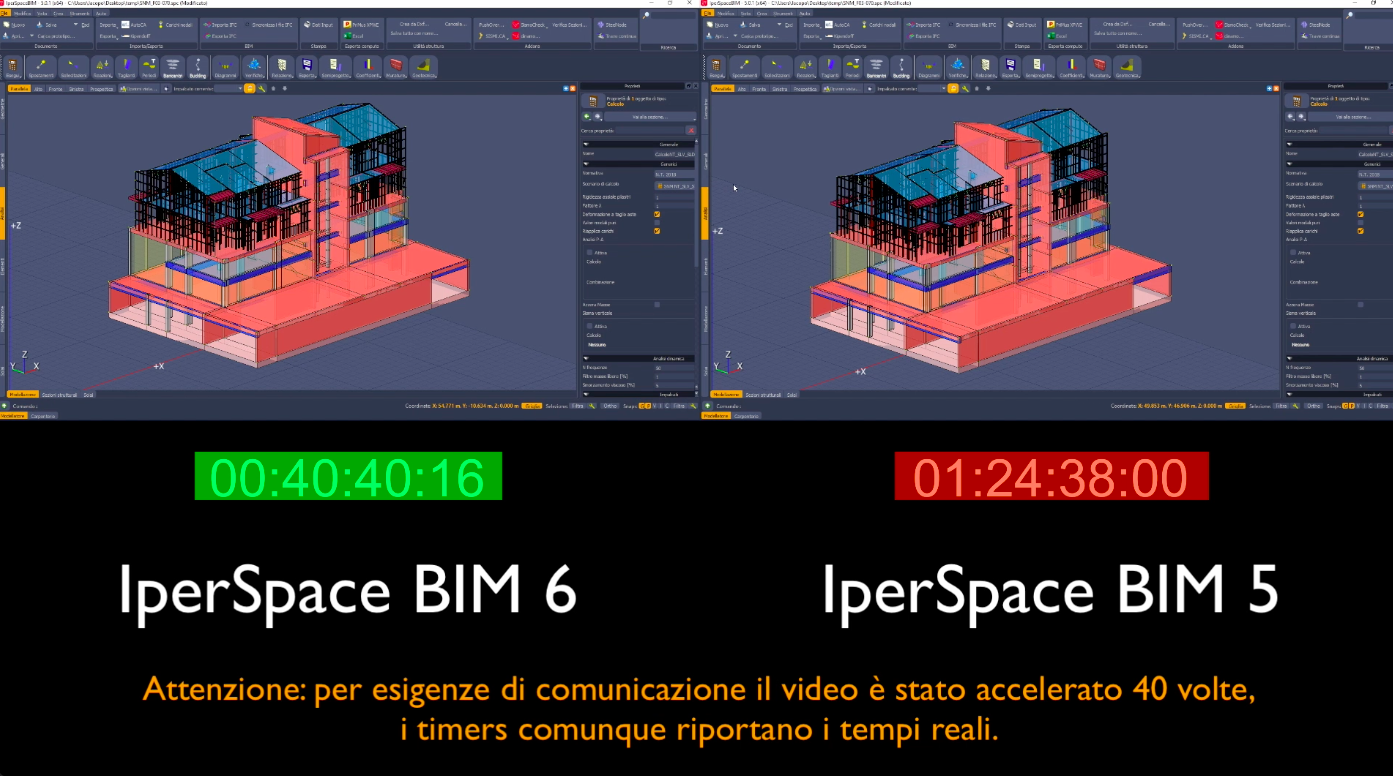This screenshot has width=1393, height=776.
Task: Switch to the Carpenteria tab in BIM 6
Action: [x=44, y=415]
